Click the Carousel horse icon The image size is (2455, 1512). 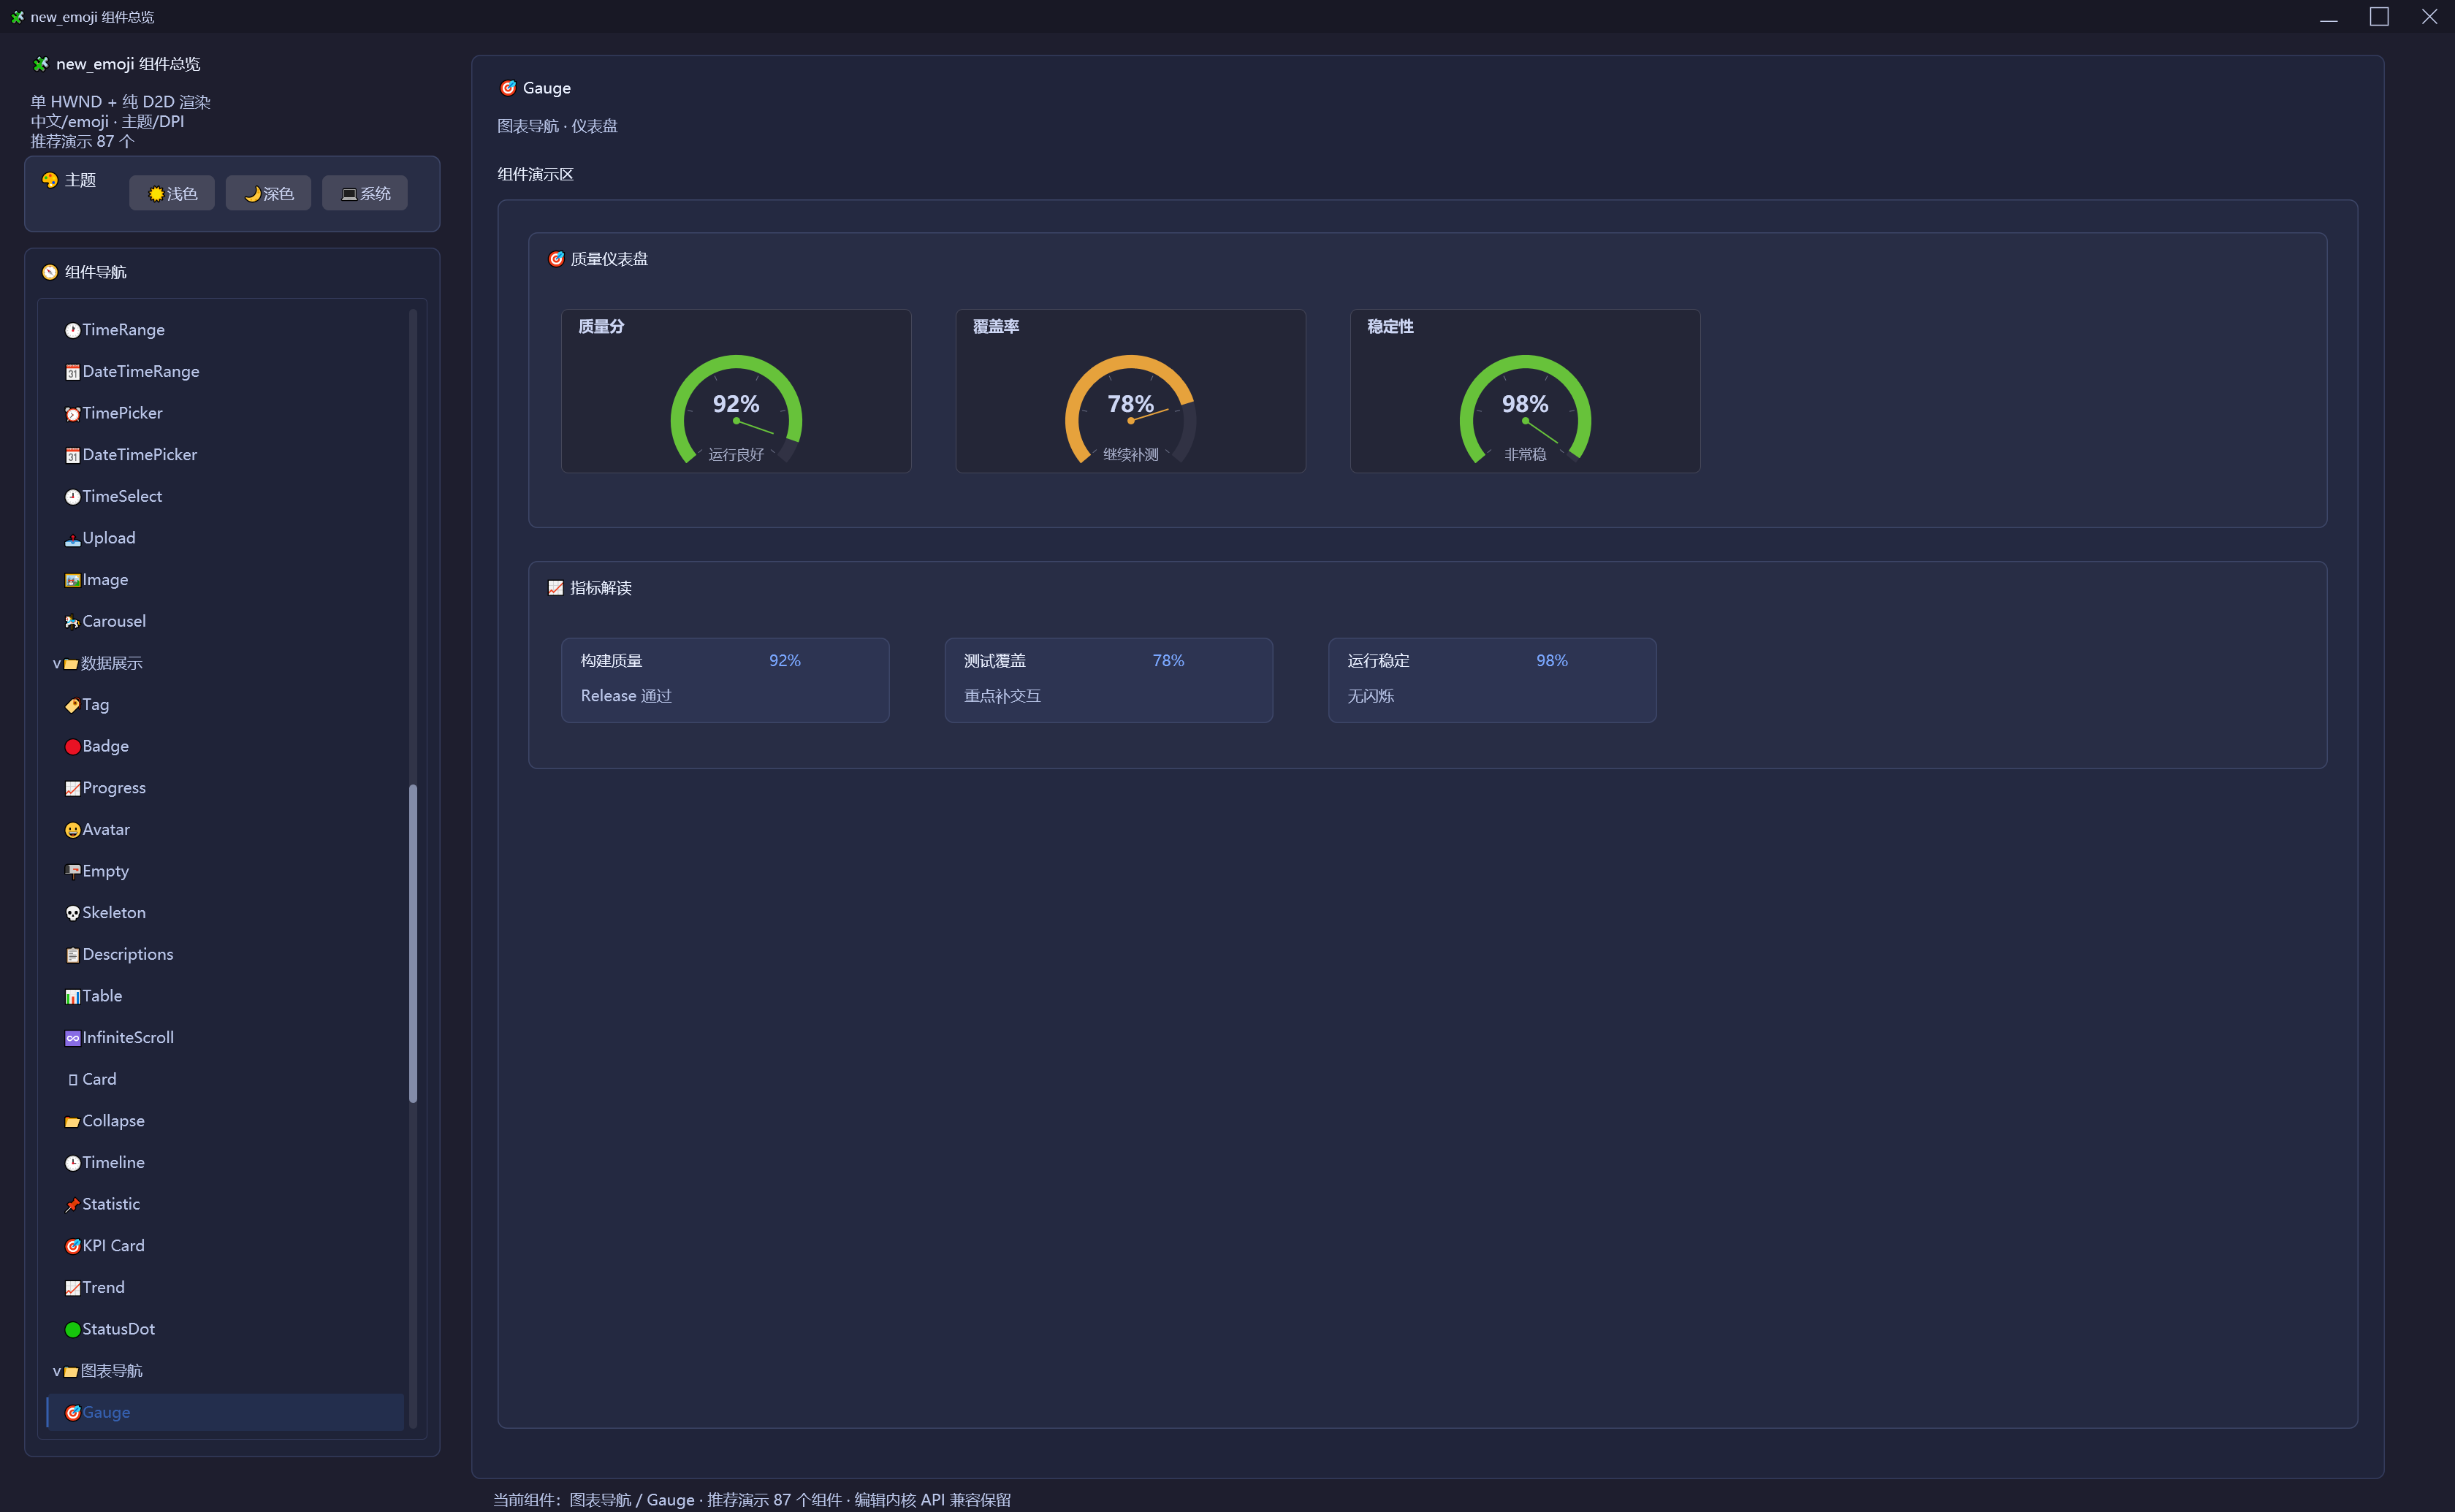click(72, 622)
